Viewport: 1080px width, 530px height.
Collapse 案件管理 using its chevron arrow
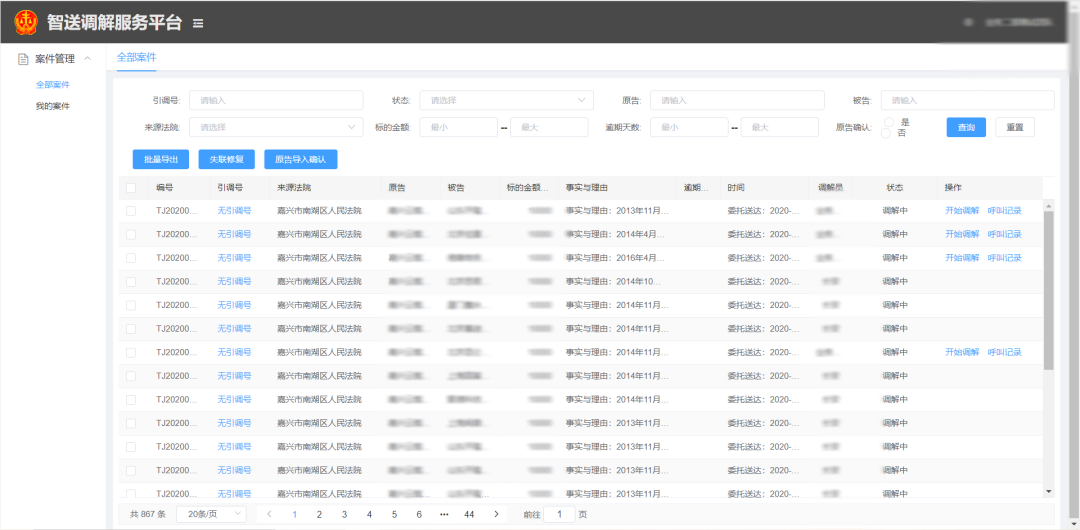coord(87,59)
